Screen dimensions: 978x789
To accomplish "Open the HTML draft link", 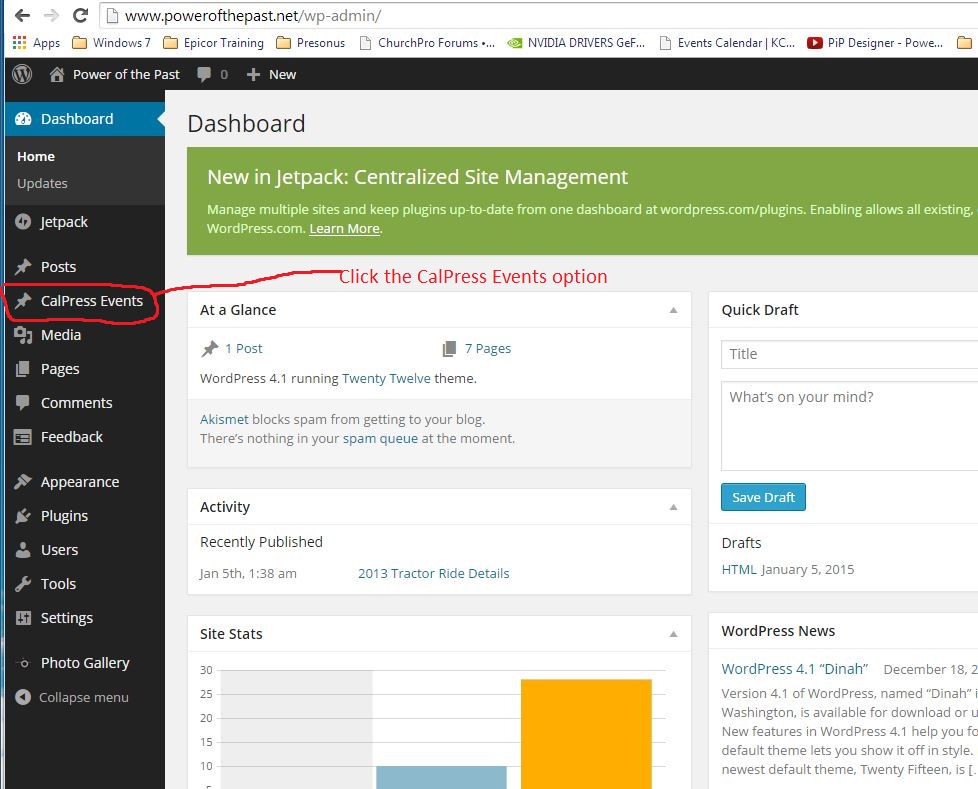I will 739,569.
